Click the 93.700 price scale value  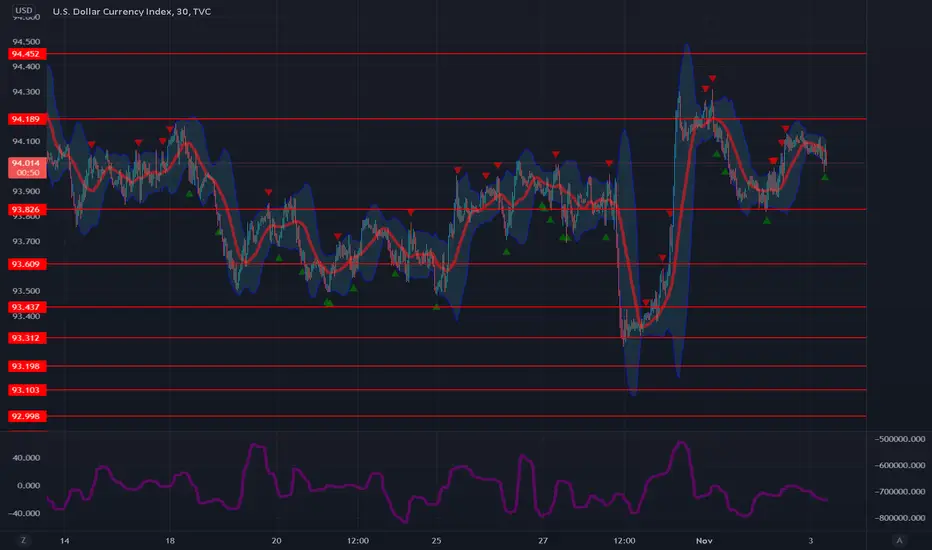pyautogui.click(x=26, y=241)
